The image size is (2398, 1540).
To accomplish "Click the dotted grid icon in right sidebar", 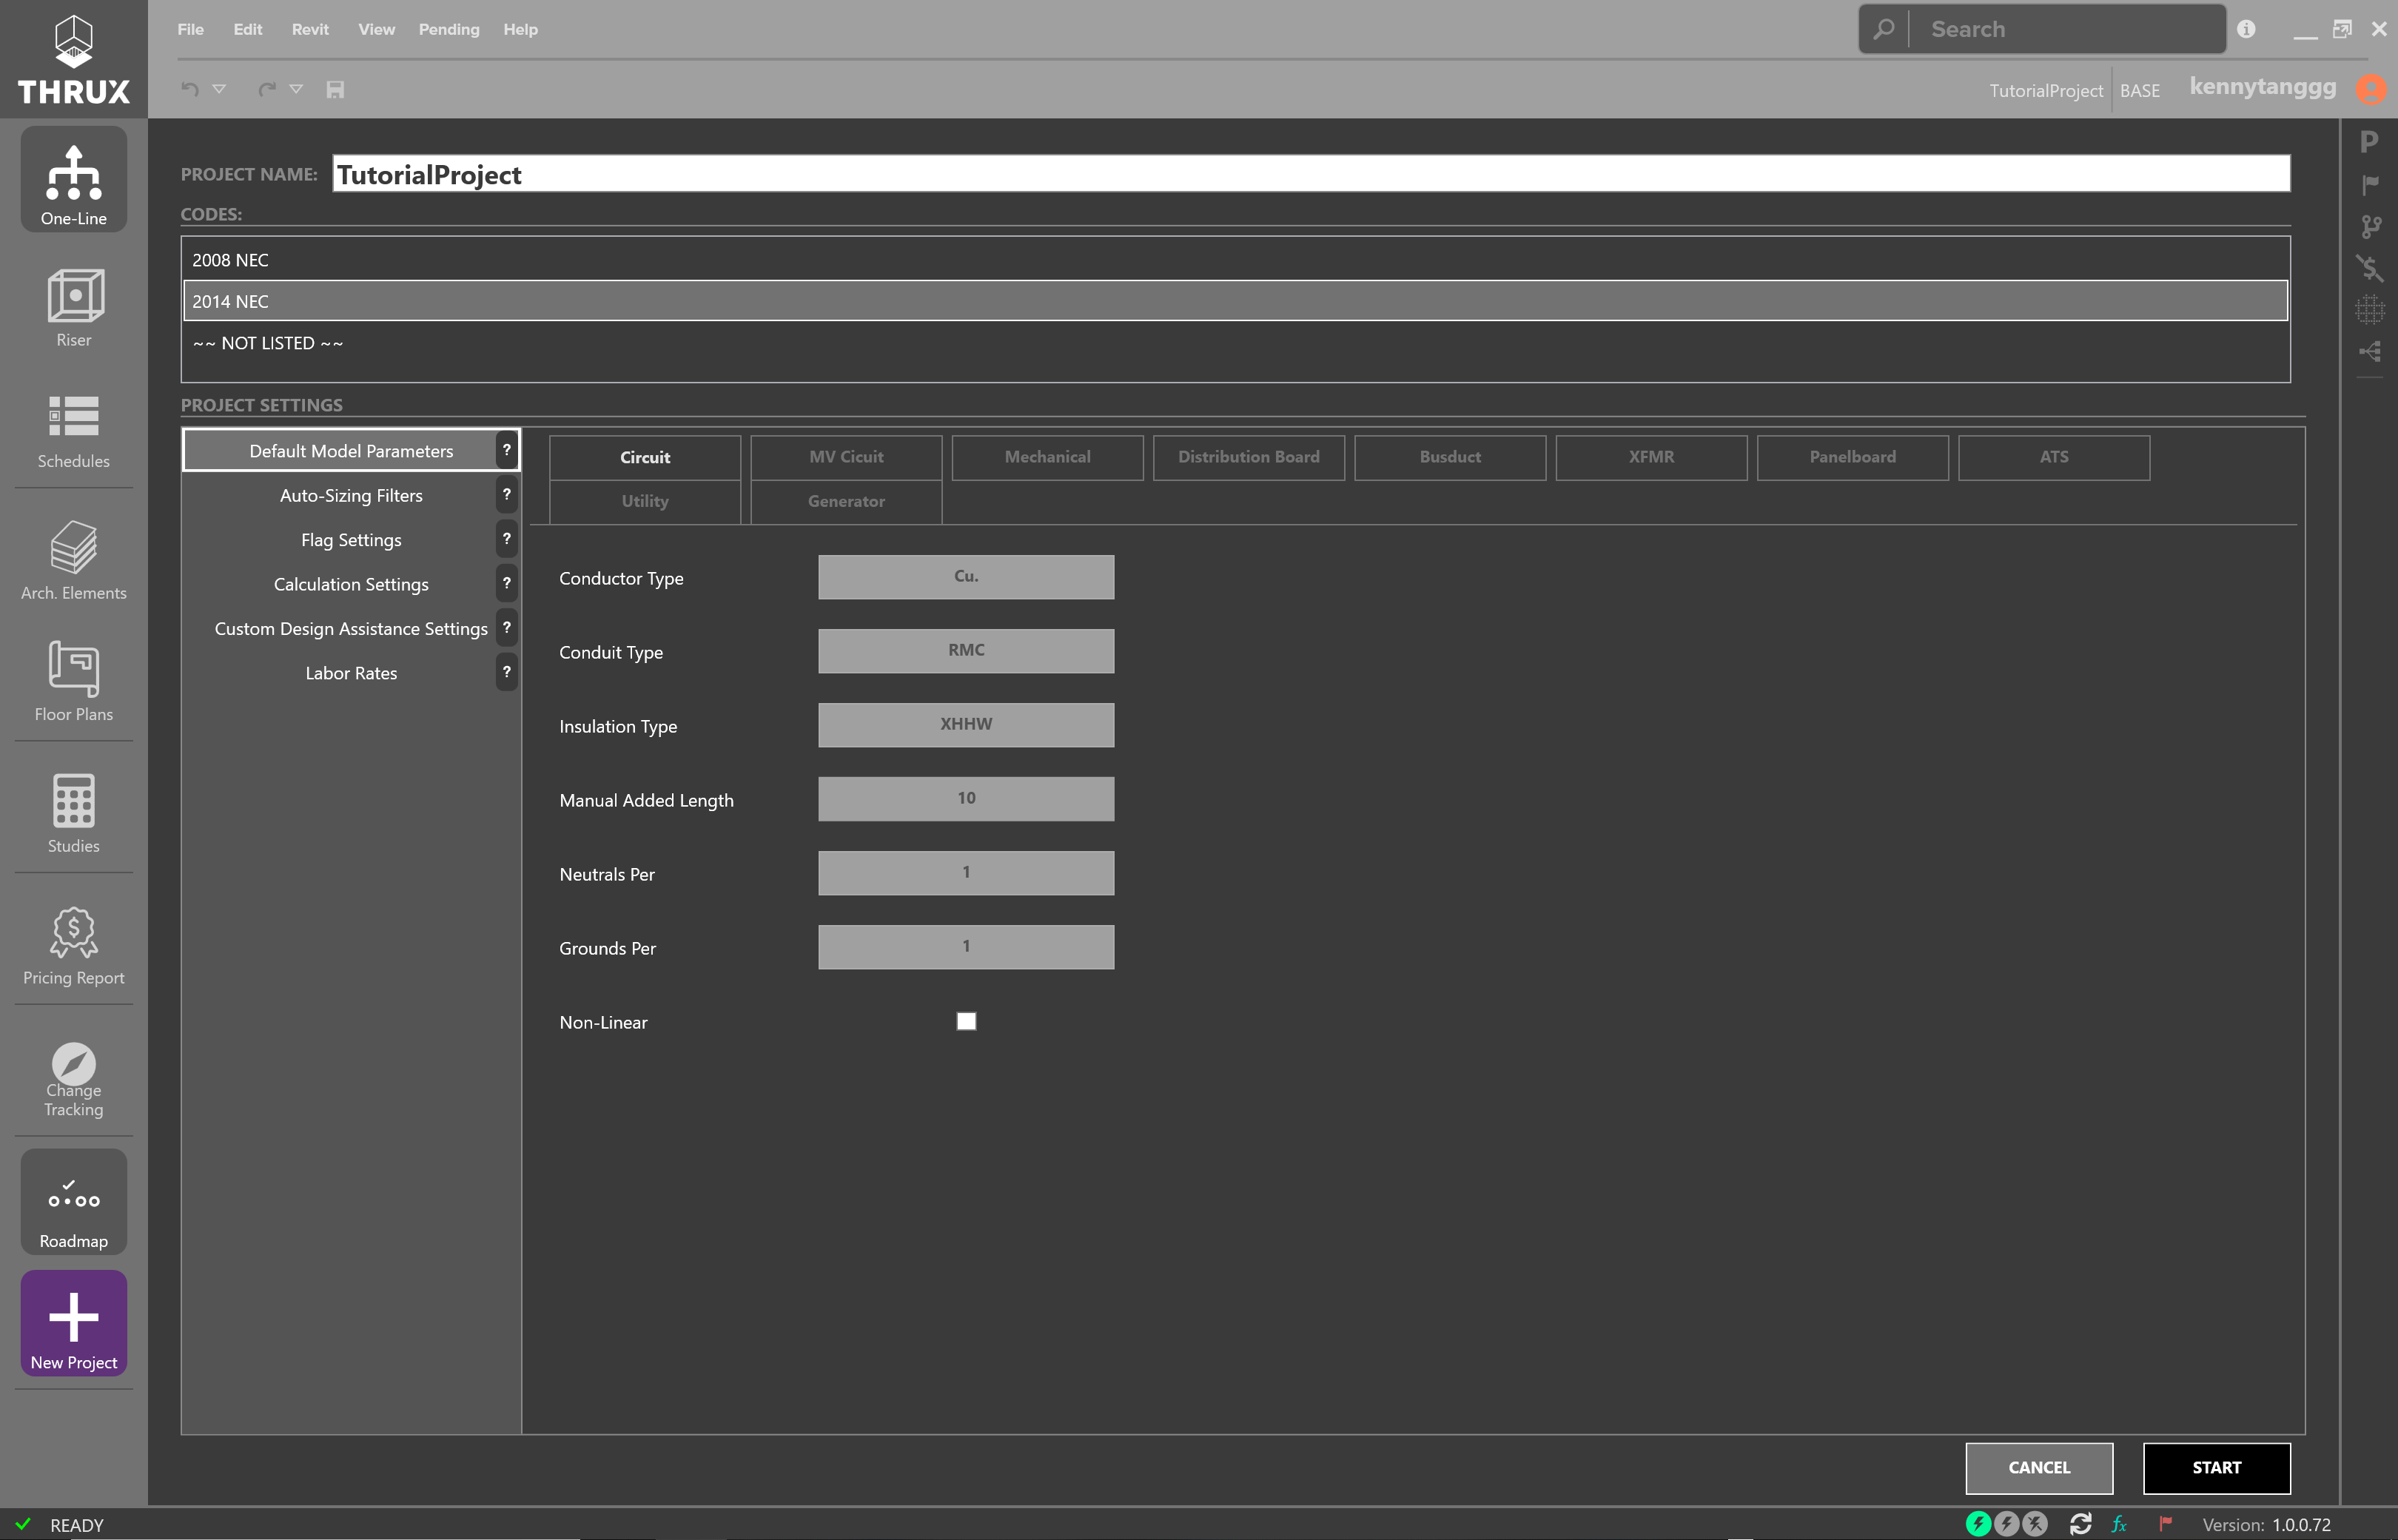I will [x=2370, y=309].
